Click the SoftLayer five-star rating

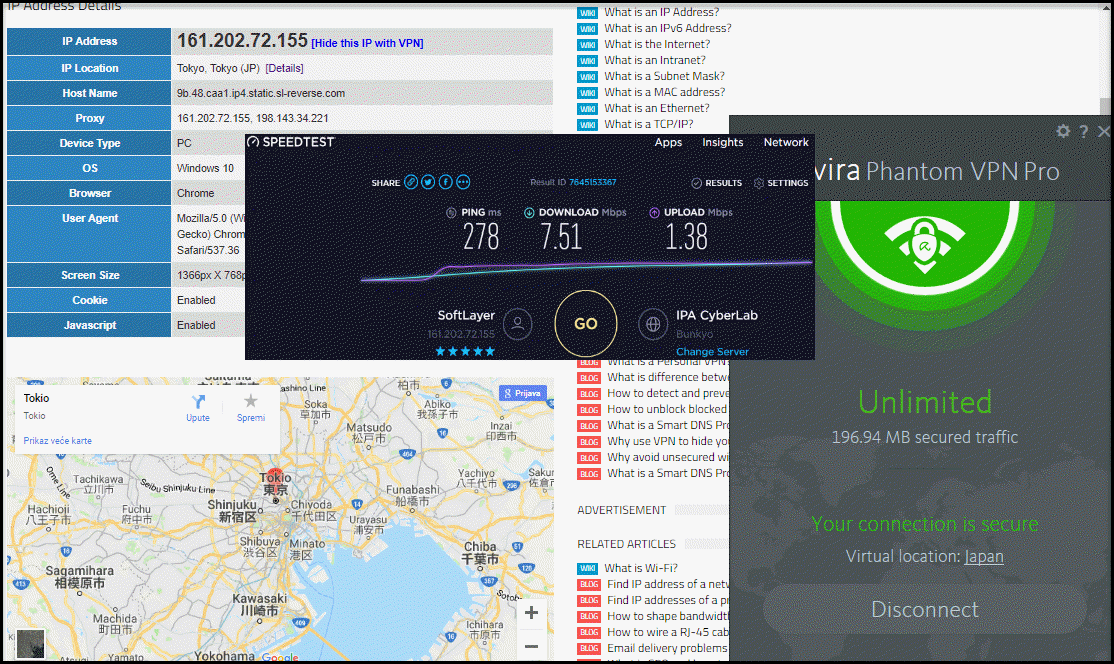point(465,351)
